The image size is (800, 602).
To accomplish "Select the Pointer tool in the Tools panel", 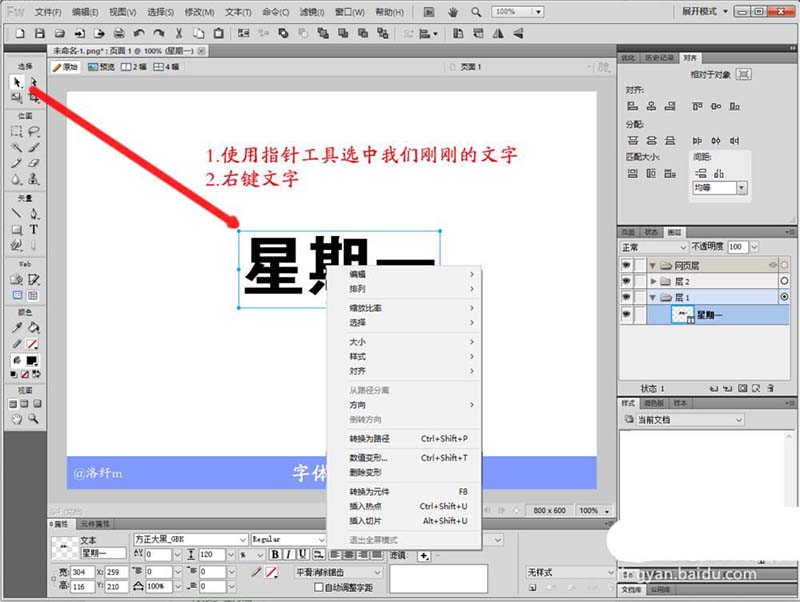I will pyautogui.click(x=17, y=82).
